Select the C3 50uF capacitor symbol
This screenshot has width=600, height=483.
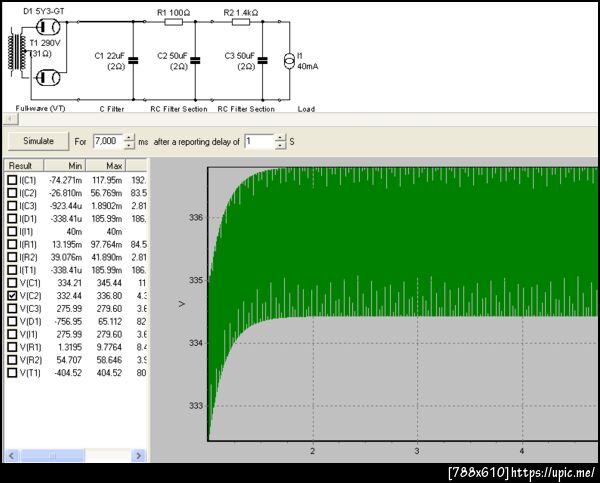point(262,60)
